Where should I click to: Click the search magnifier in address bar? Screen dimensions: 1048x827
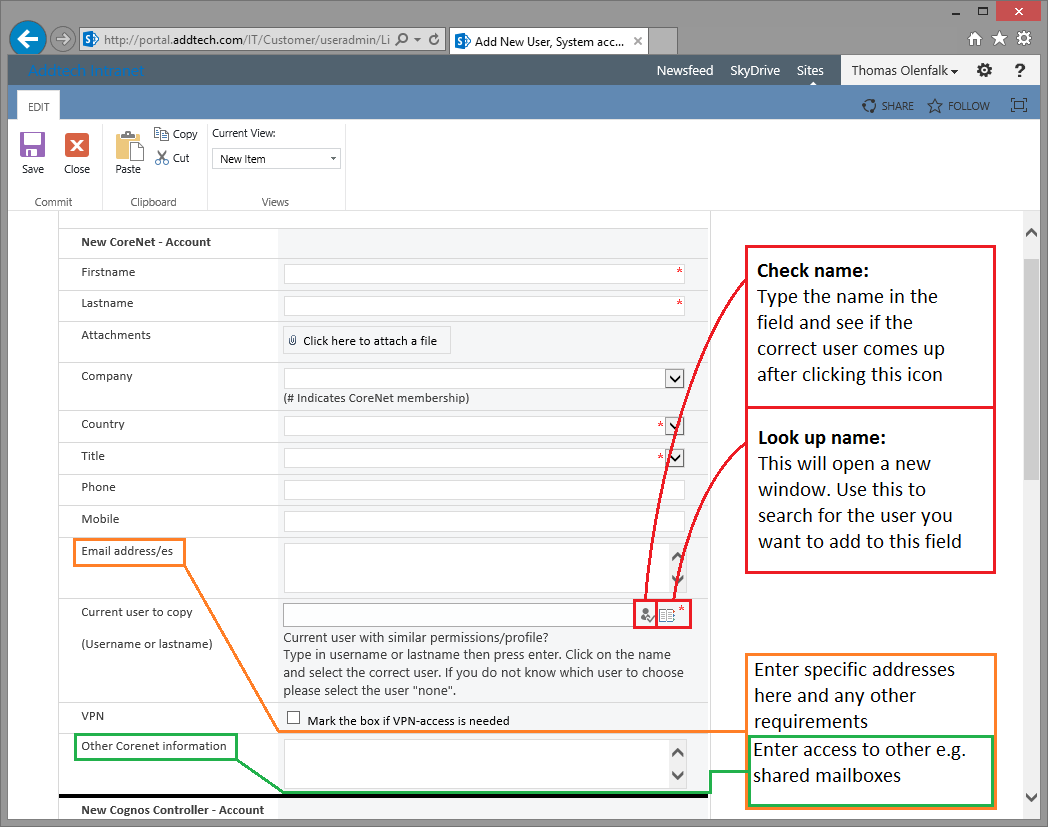(402, 39)
